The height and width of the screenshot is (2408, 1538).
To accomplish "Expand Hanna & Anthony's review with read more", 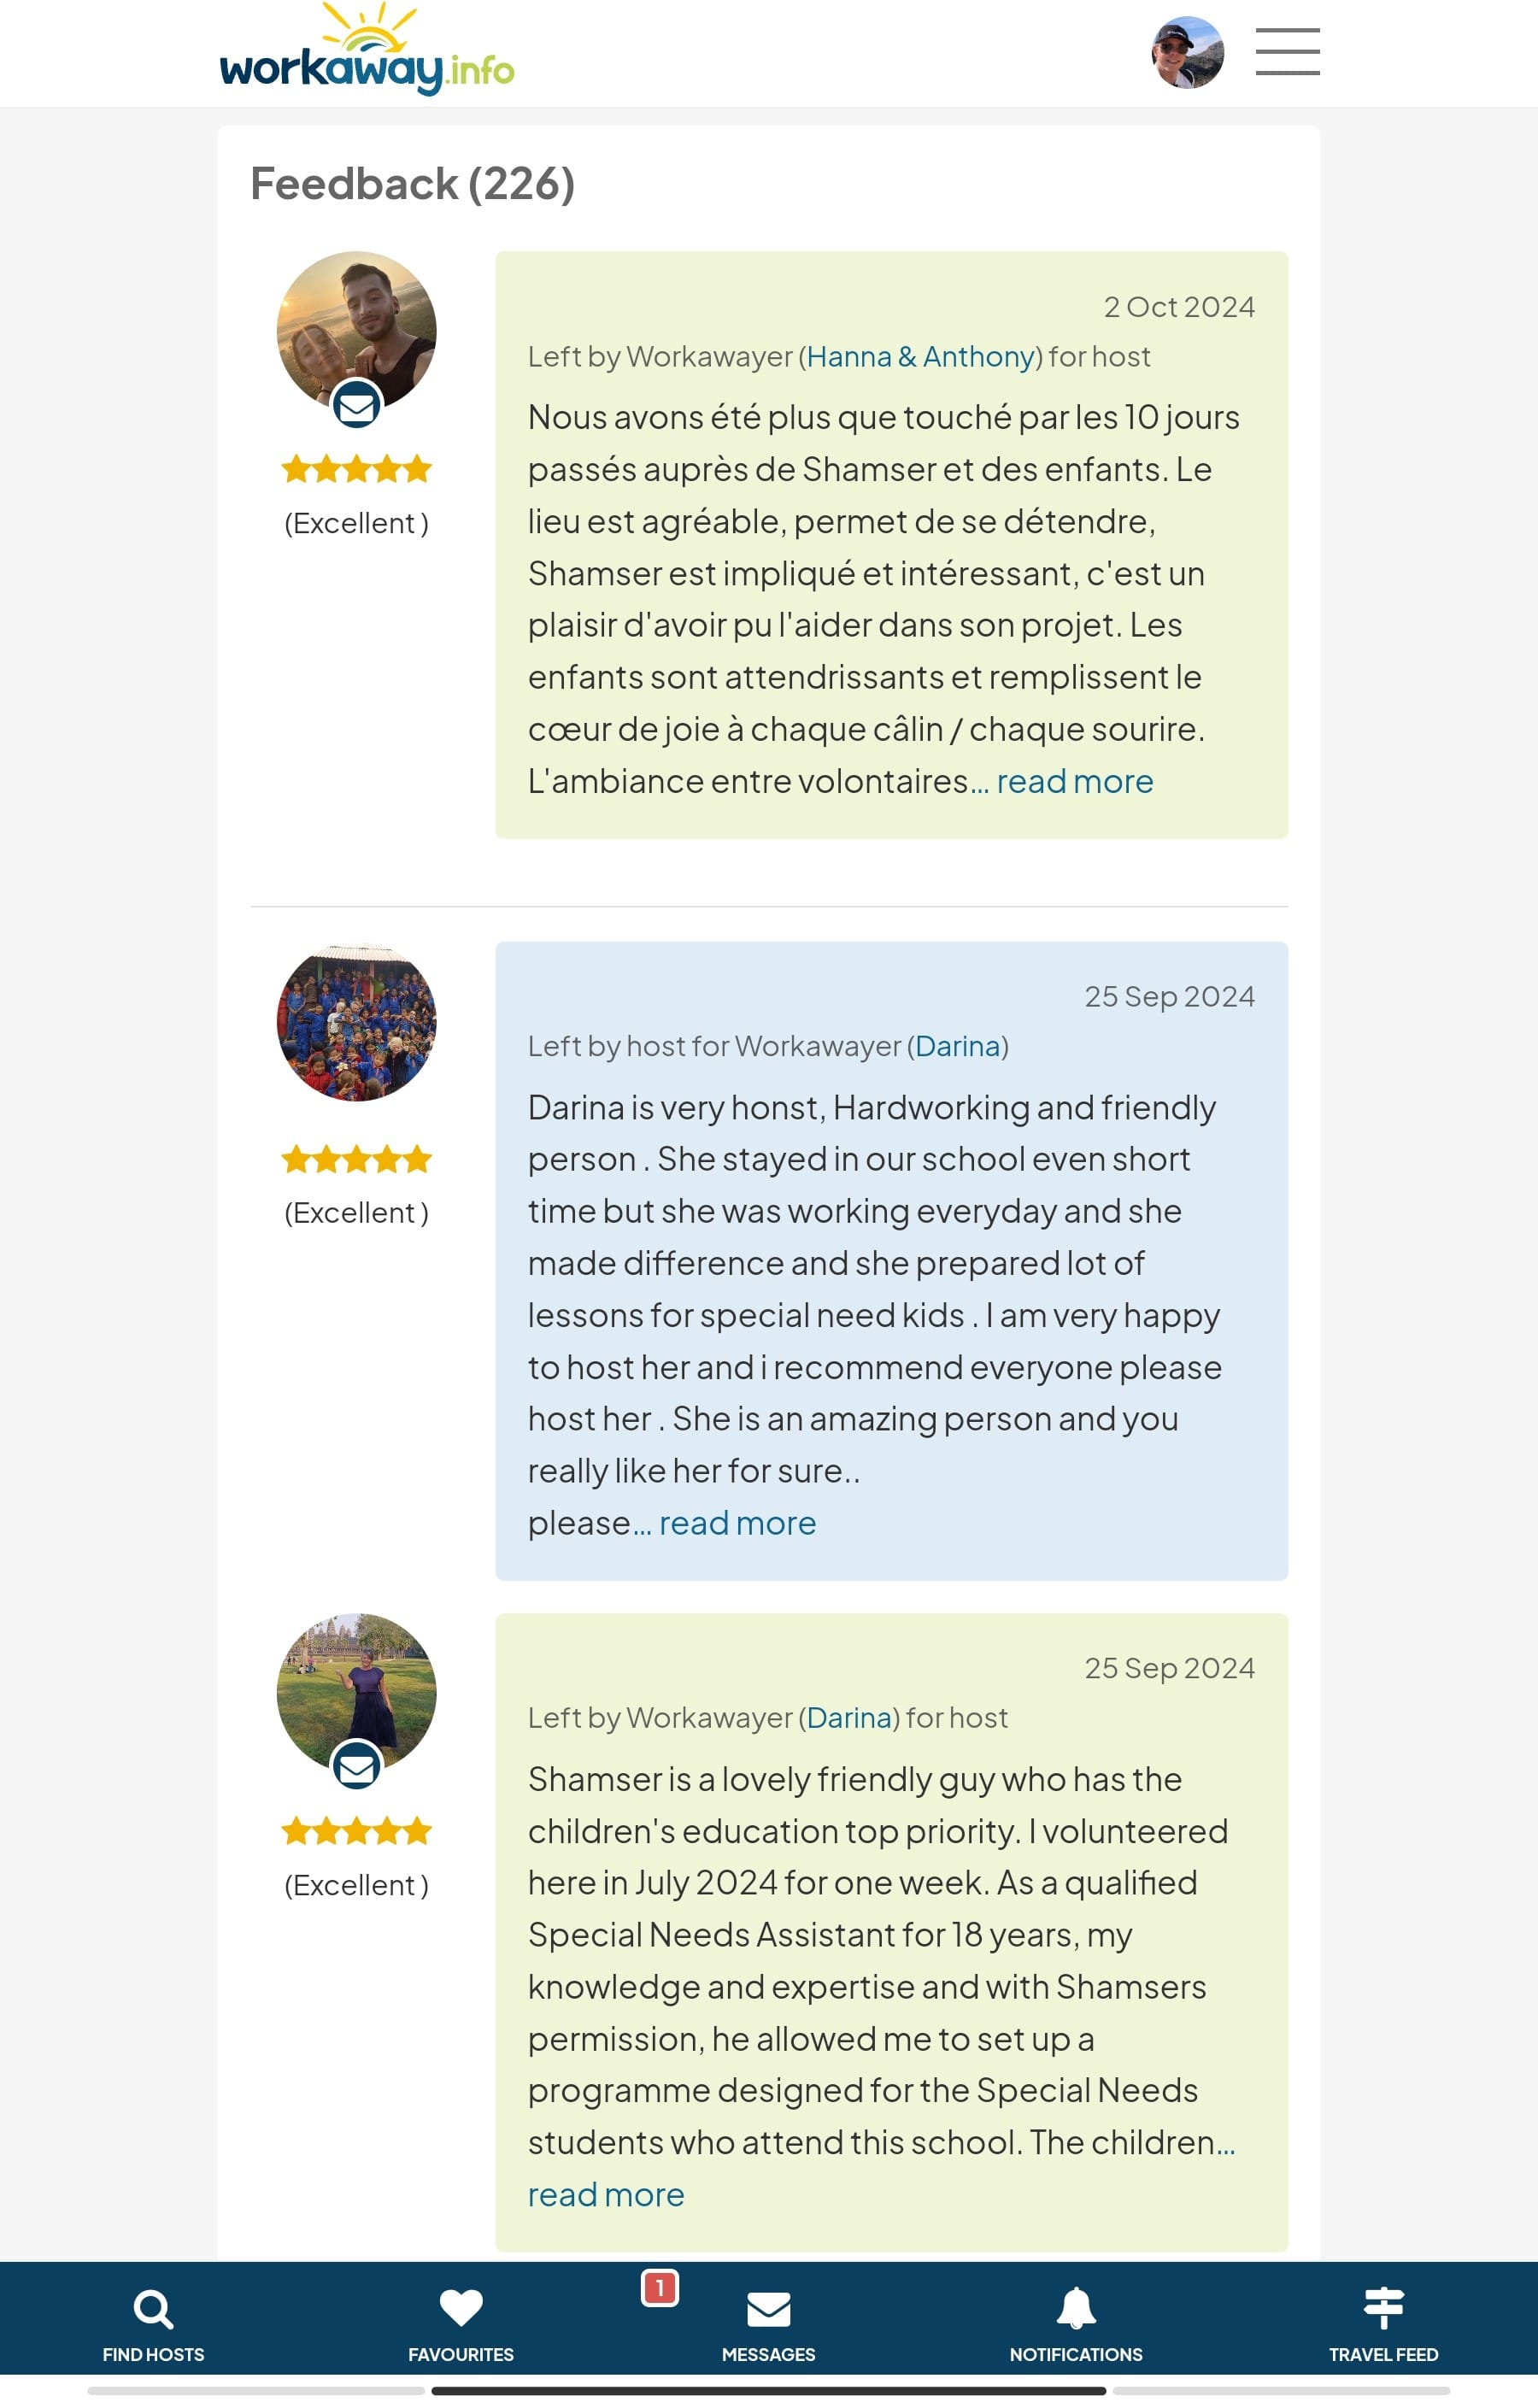I will point(1074,781).
